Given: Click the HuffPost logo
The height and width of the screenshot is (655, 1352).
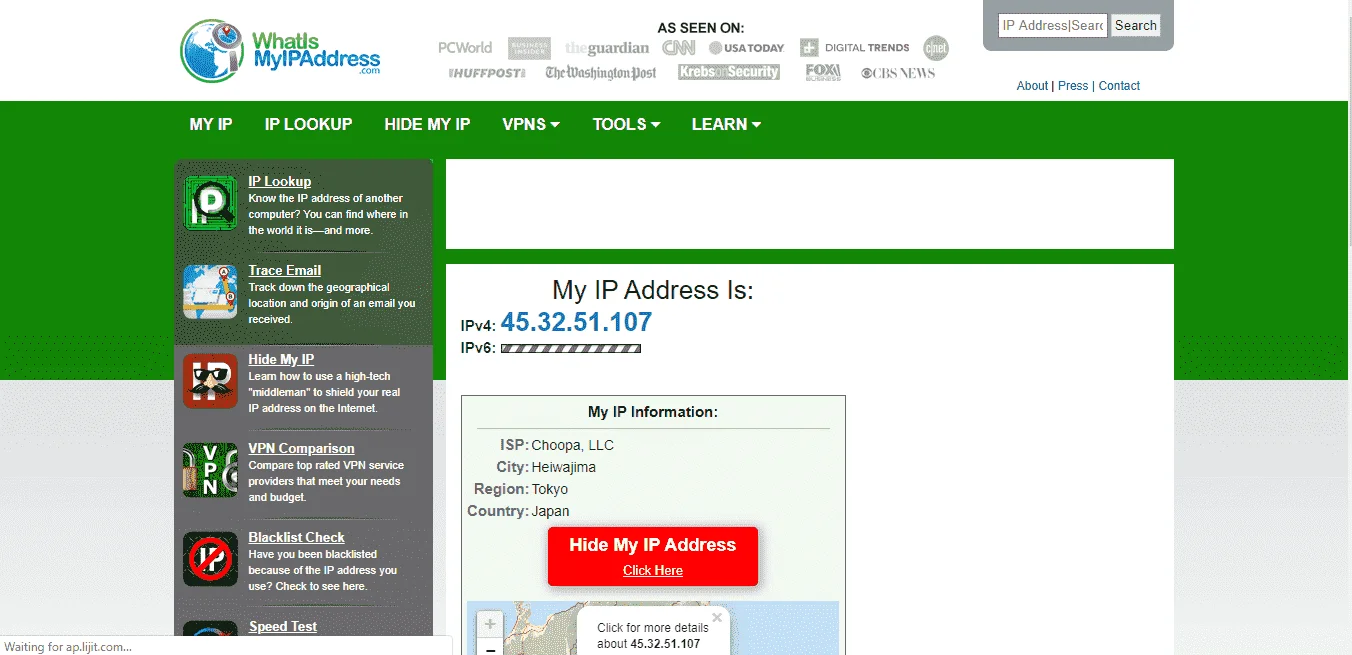Looking at the screenshot, I should pos(487,73).
